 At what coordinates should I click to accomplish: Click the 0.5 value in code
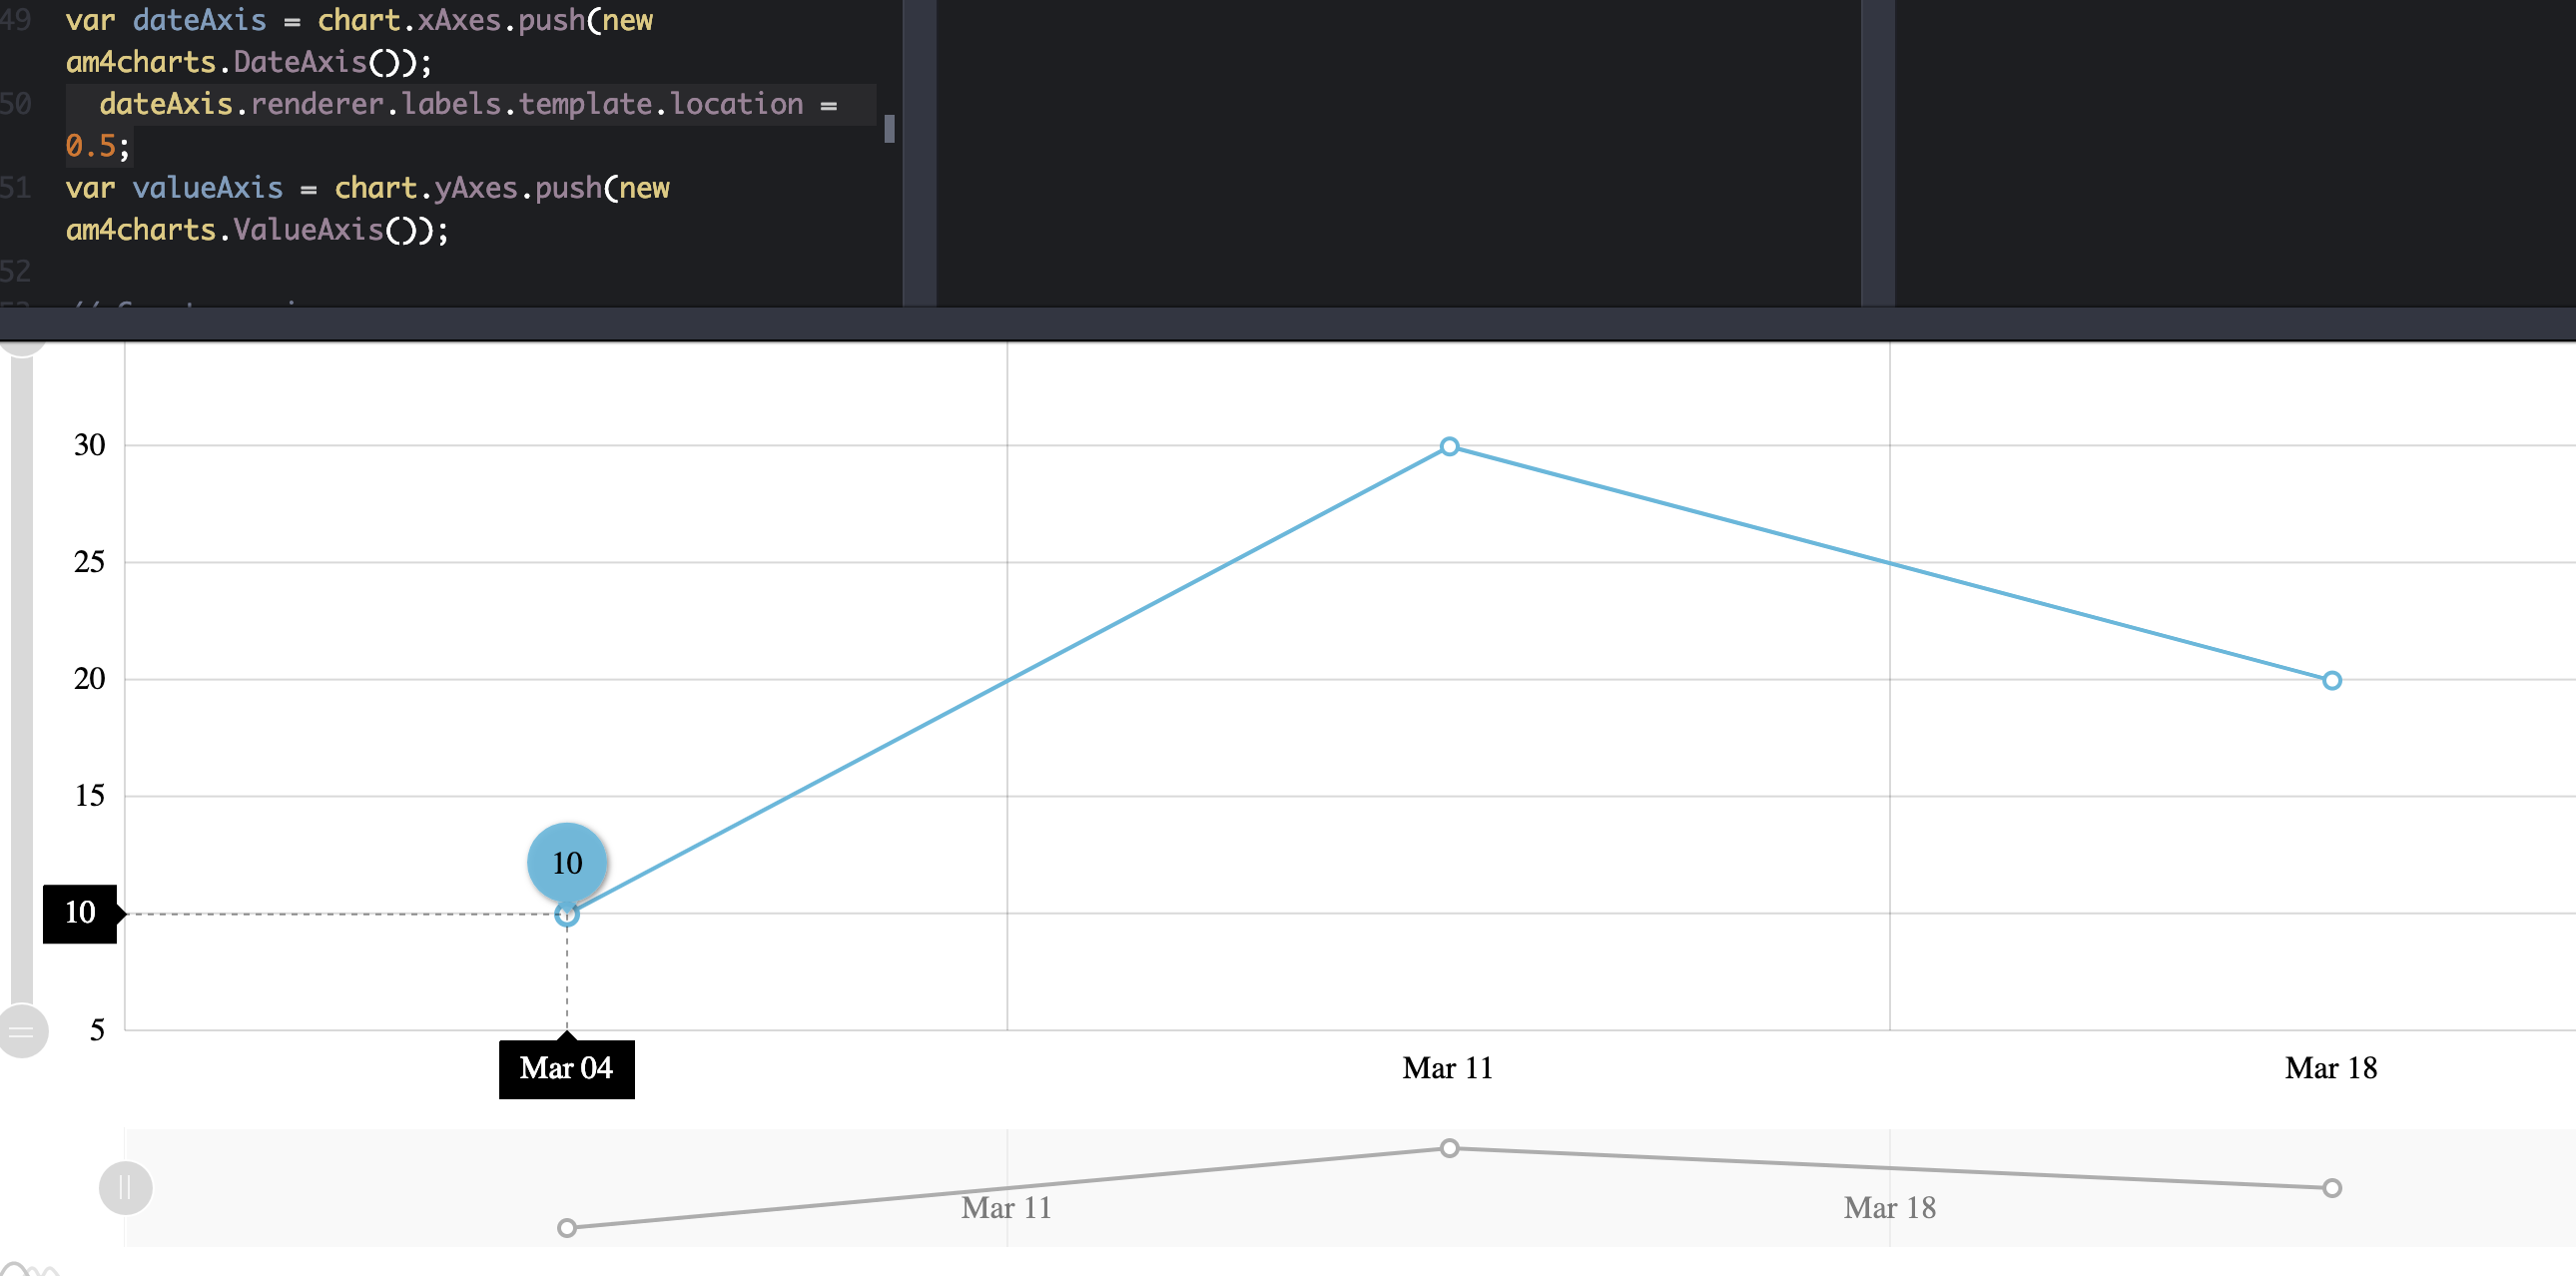pyautogui.click(x=90, y=146)
